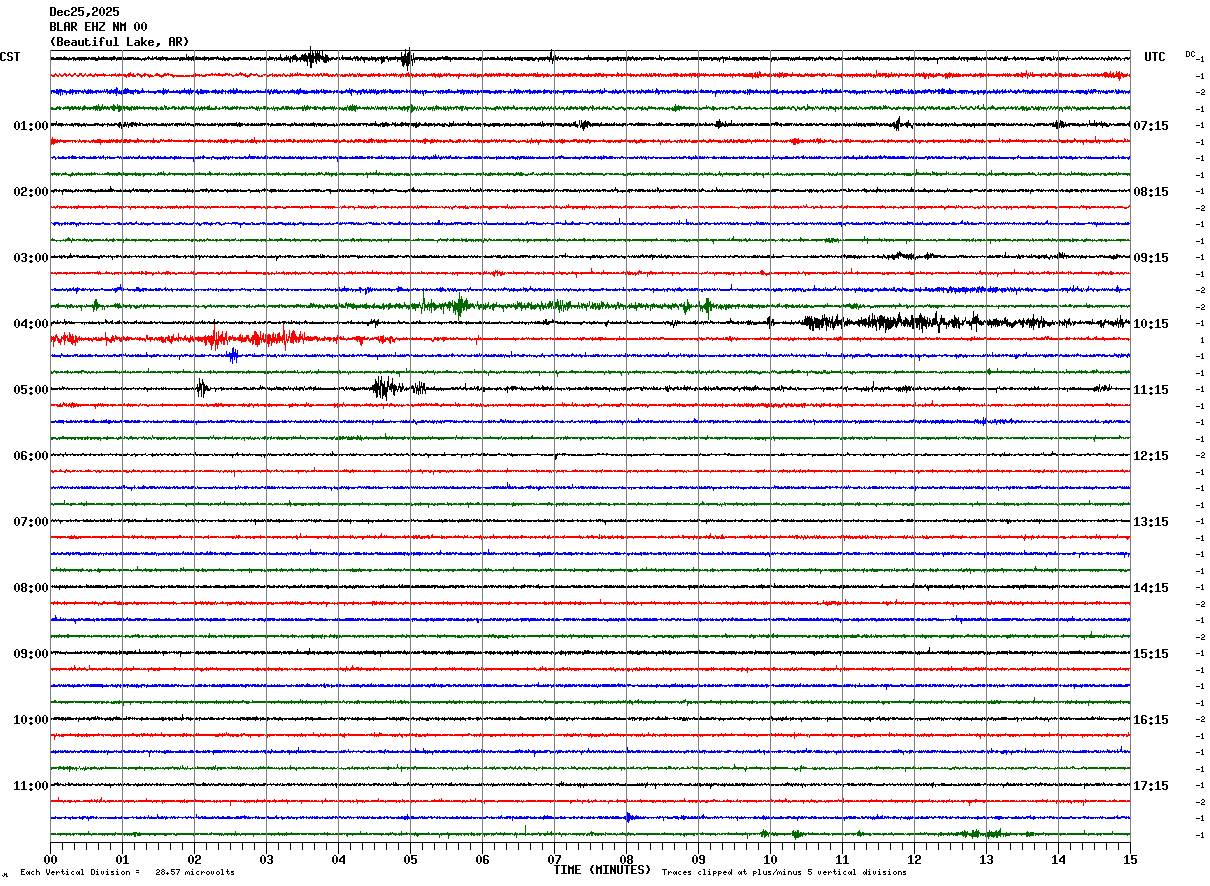The width and height of the screenshot is (1210, 886).
Task: Click the 10:15 UTC time label
Action: 1154,324
